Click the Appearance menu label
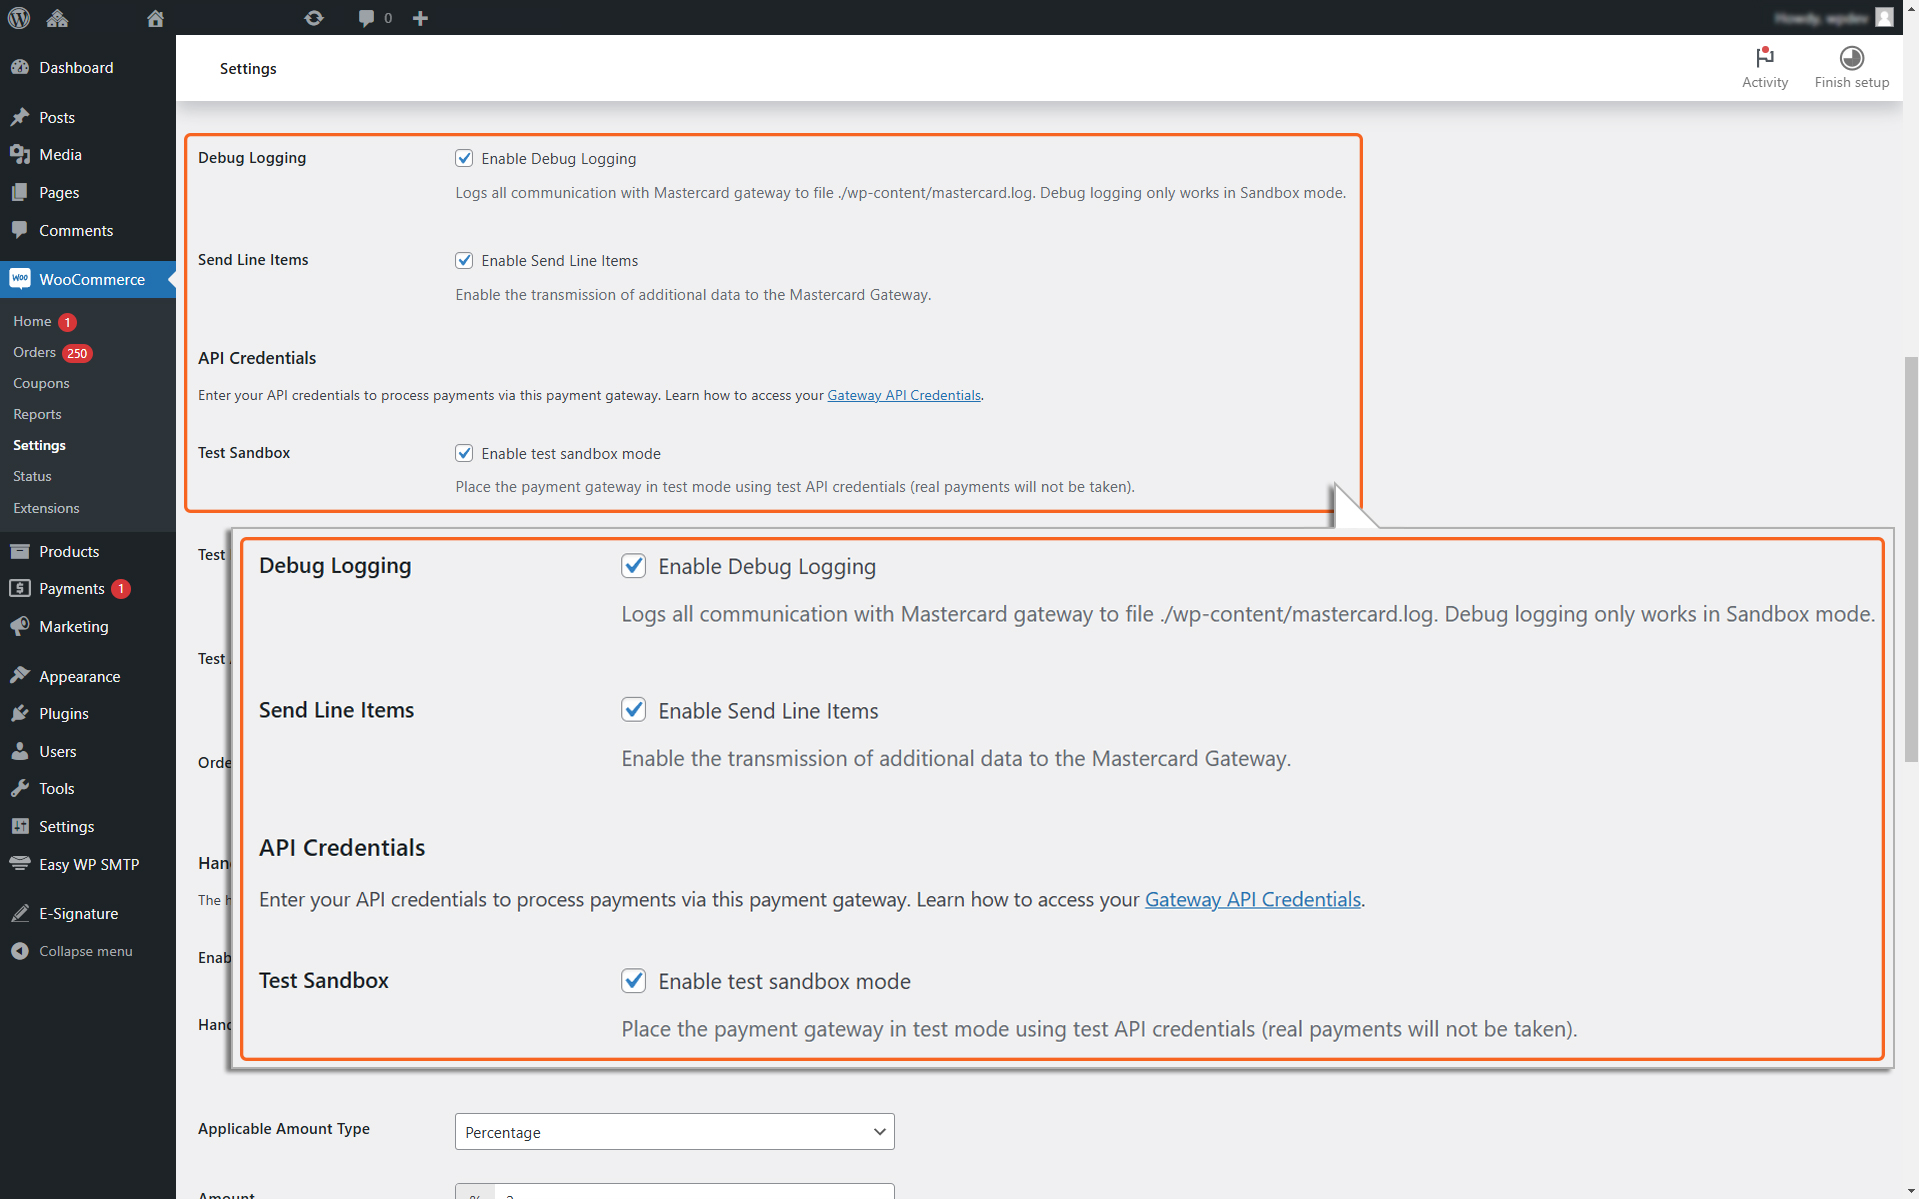This screenshot has width=1919, height=1199. point(80,676)
